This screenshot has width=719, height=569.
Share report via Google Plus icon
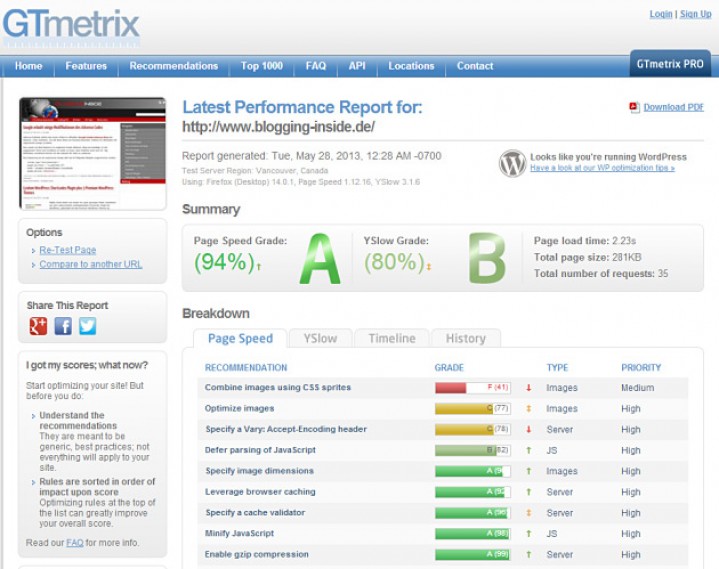[x=38, y=326]
